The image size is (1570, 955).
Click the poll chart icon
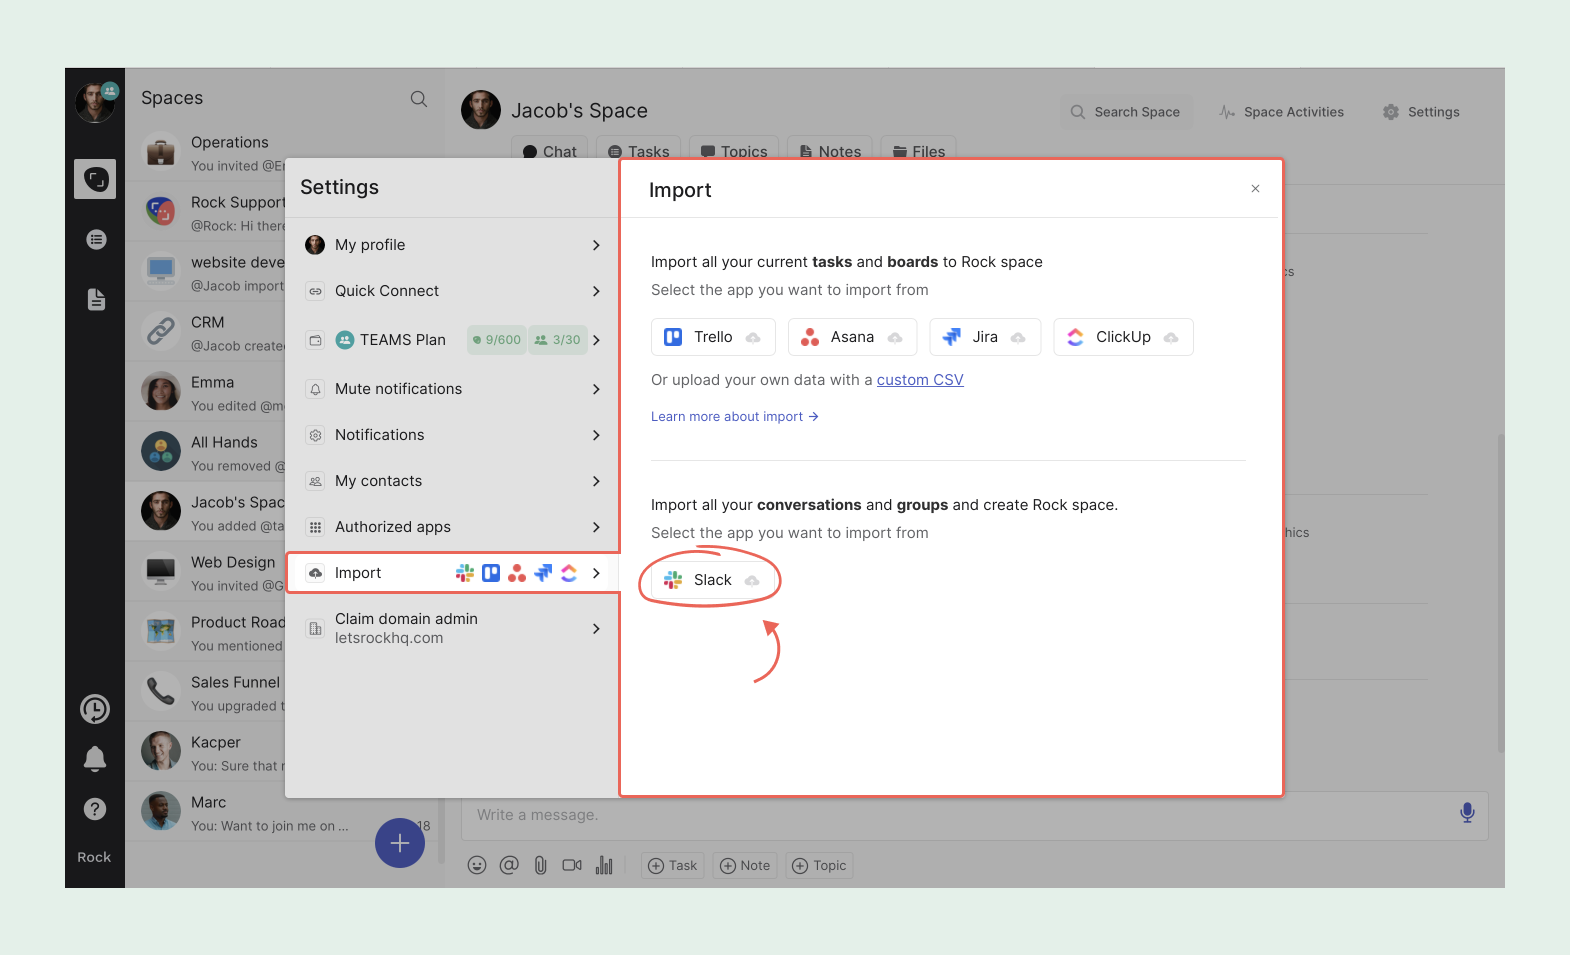[x=604, y=865]
